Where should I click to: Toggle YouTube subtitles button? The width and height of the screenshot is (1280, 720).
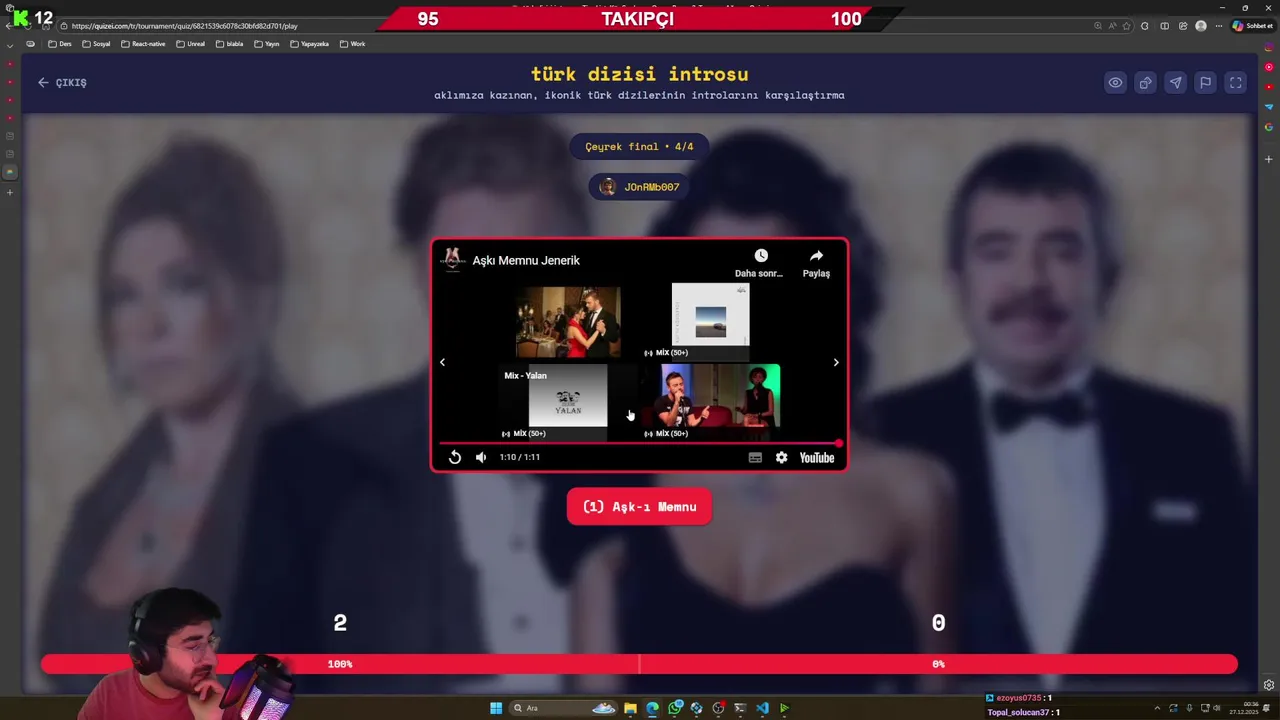pyautogui.click(x=755, y=457)
